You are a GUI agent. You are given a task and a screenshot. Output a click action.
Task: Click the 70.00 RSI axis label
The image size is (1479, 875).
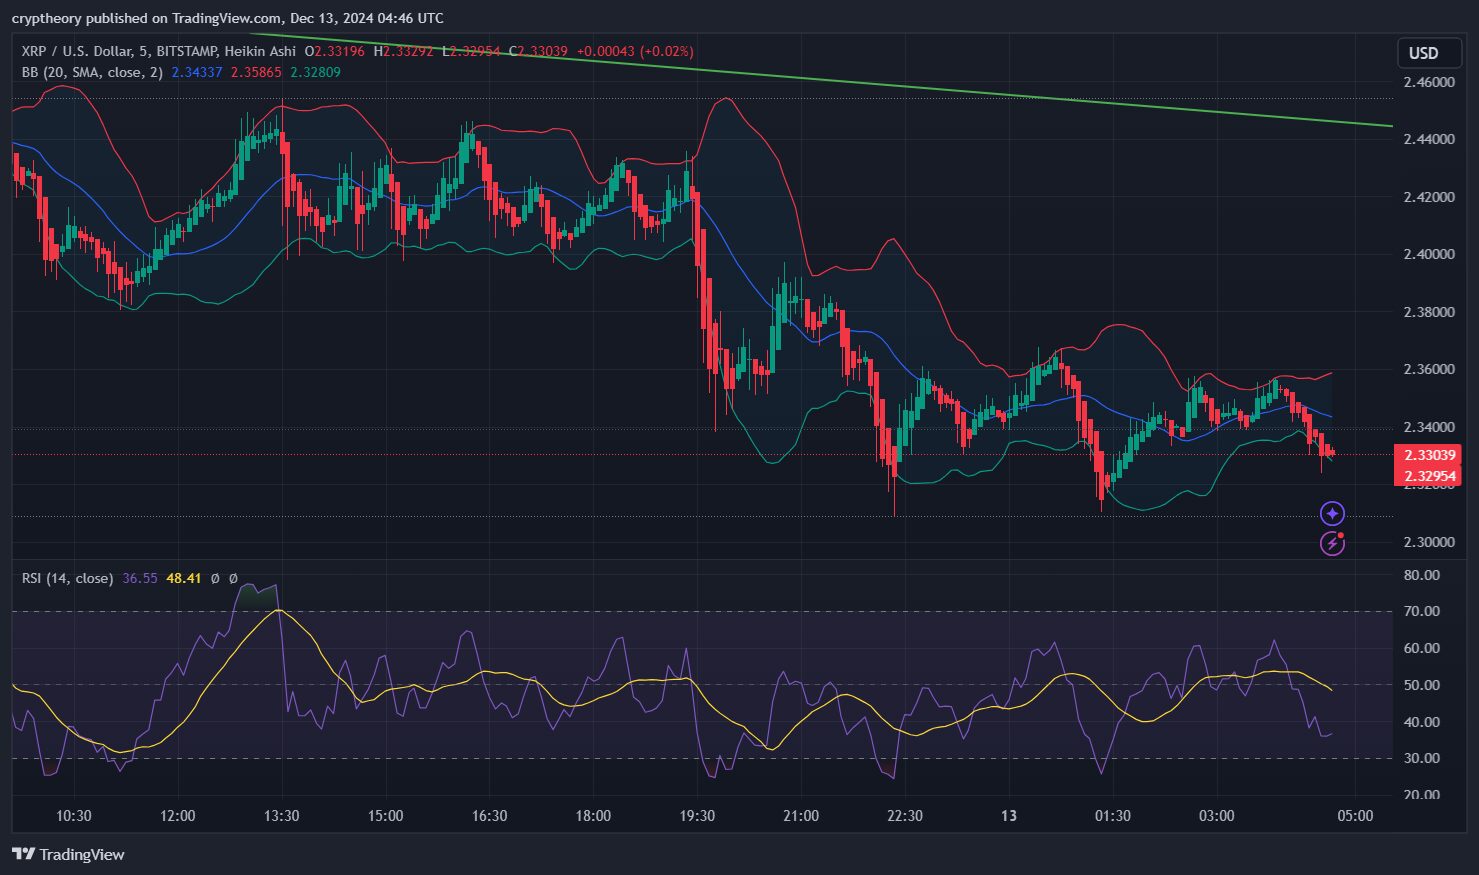1422,611
